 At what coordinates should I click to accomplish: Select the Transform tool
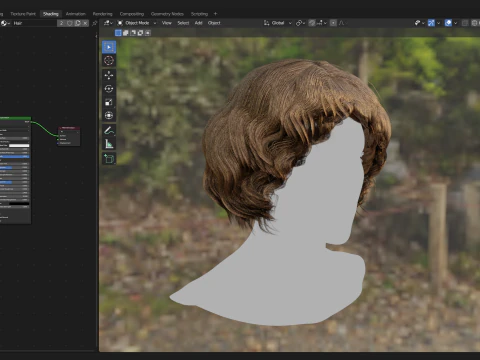tap(109, 115)
